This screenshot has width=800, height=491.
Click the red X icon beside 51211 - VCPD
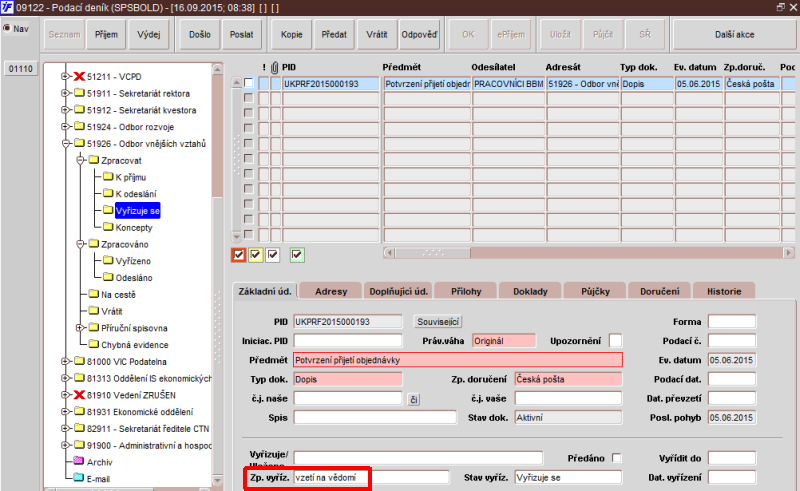(79, 77)
